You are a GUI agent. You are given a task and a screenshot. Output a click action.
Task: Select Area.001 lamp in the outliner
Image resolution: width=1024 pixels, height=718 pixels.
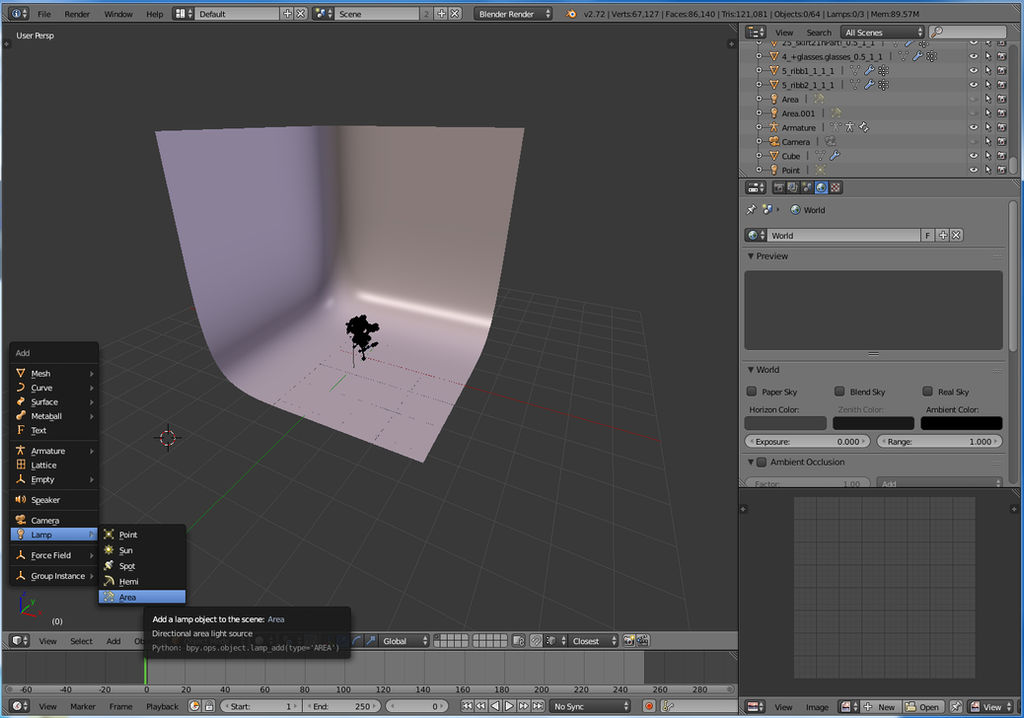pyautogui.click(x=798, y=113)
